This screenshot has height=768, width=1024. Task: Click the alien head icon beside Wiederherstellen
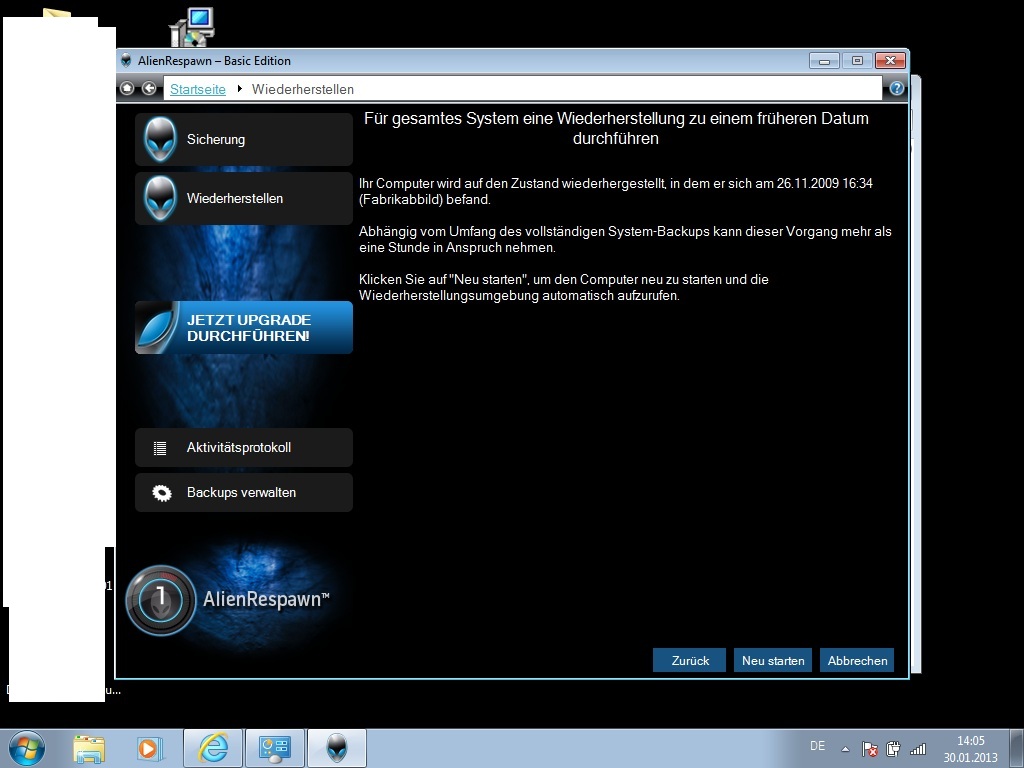(x=160, y=199)
